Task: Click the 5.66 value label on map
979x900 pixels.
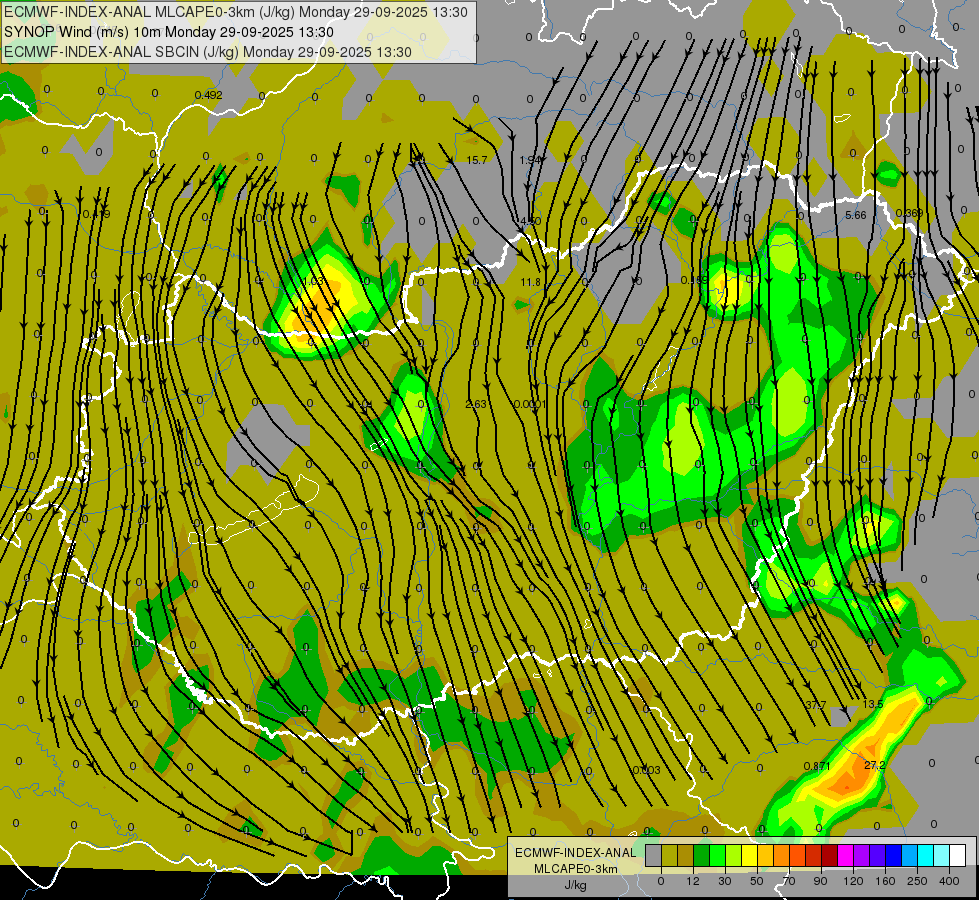Action: point(855,215)
